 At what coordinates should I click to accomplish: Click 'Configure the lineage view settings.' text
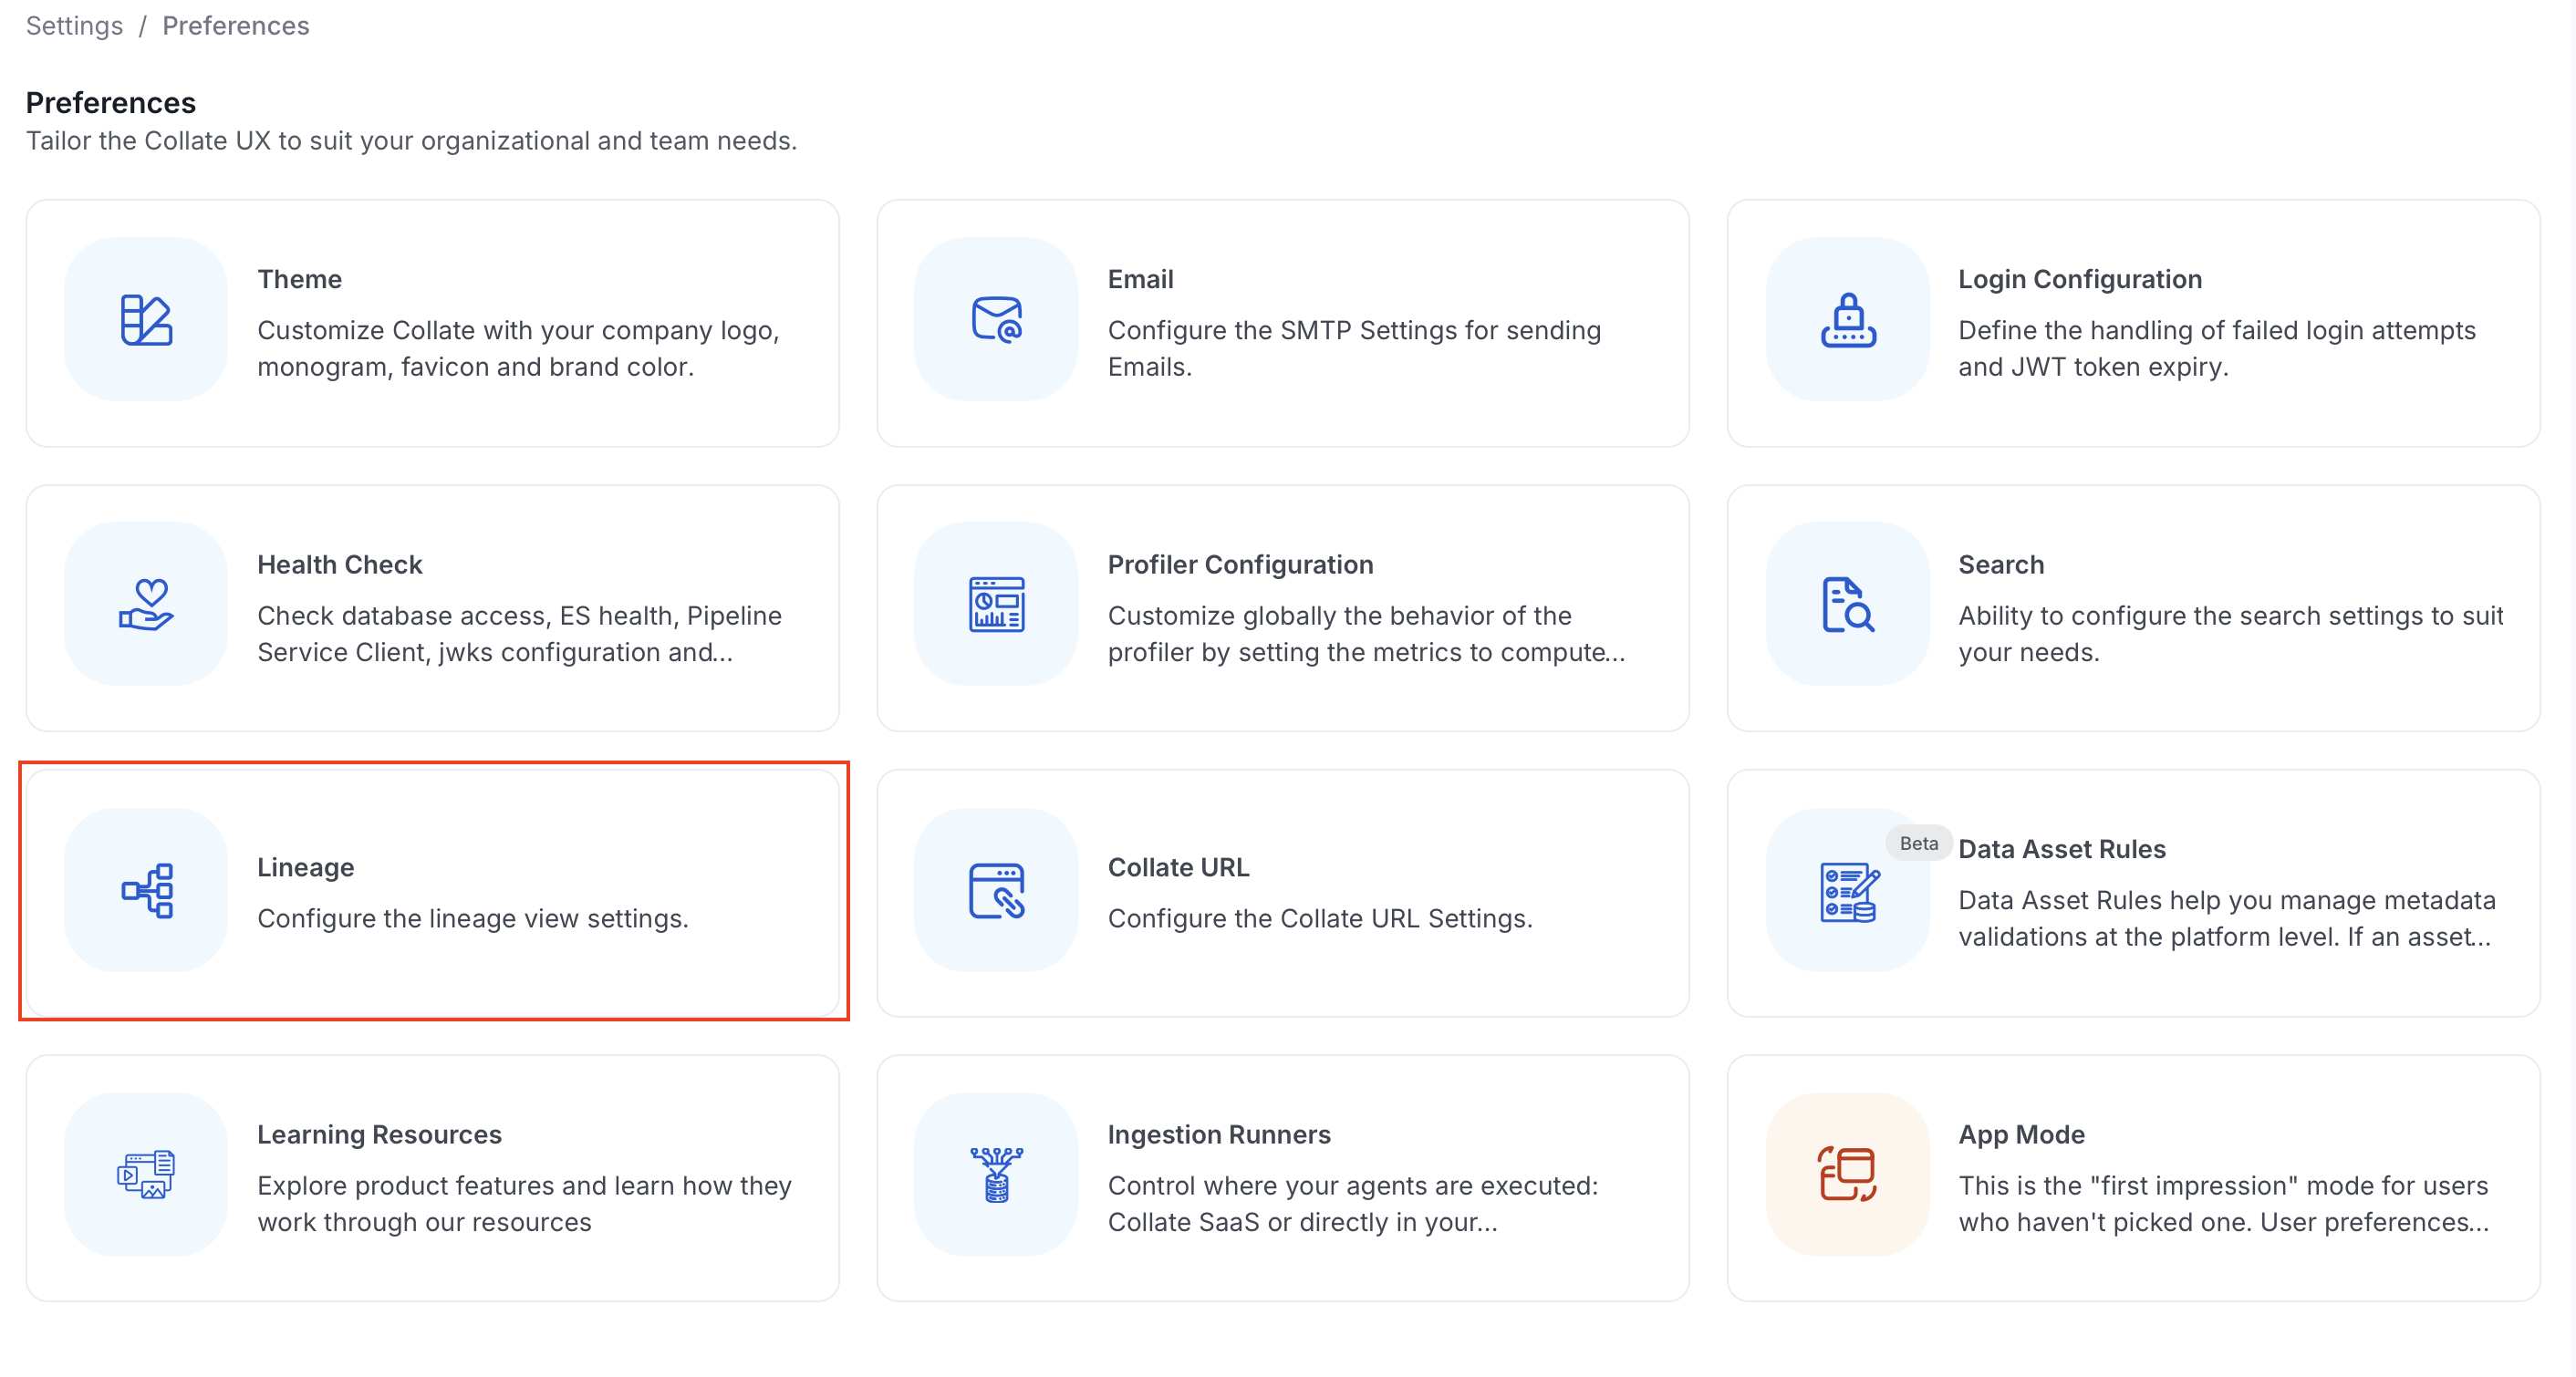473,918
